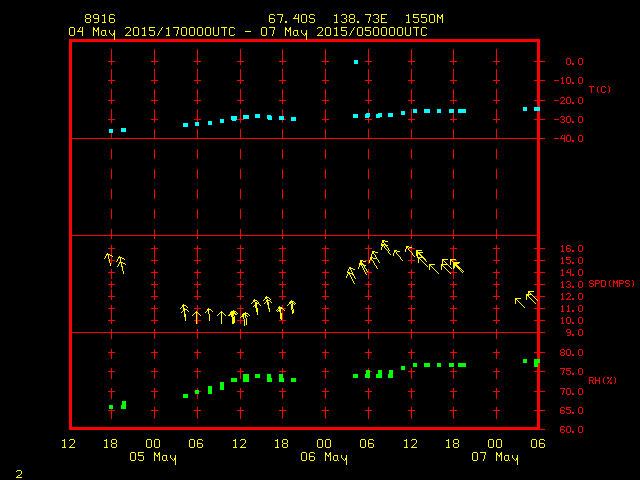Click the red wind arrow in the speed panel
The image size is (640, 480).
pos(281,313)
